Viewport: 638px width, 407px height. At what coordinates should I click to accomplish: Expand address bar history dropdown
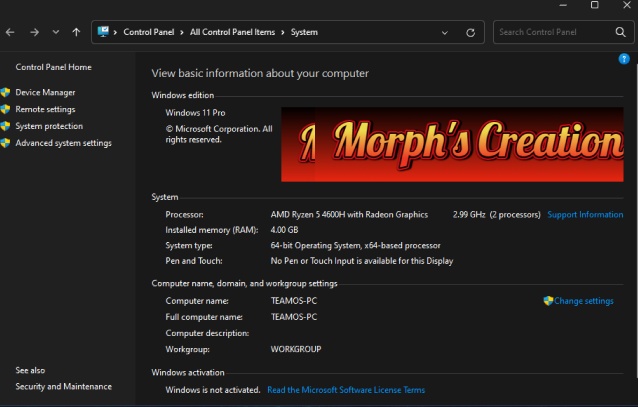pyautogui.click(x=445, y=33)
